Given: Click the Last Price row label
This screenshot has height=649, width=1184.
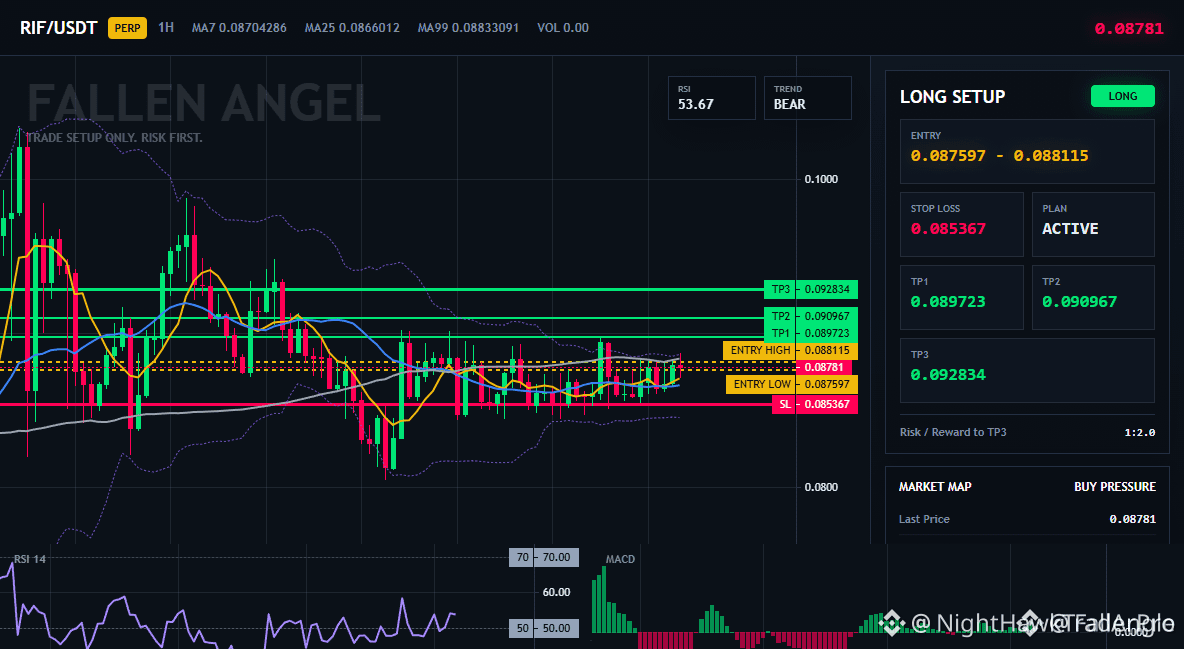Looking at the screenshot, I should click(x=924, y=519).
